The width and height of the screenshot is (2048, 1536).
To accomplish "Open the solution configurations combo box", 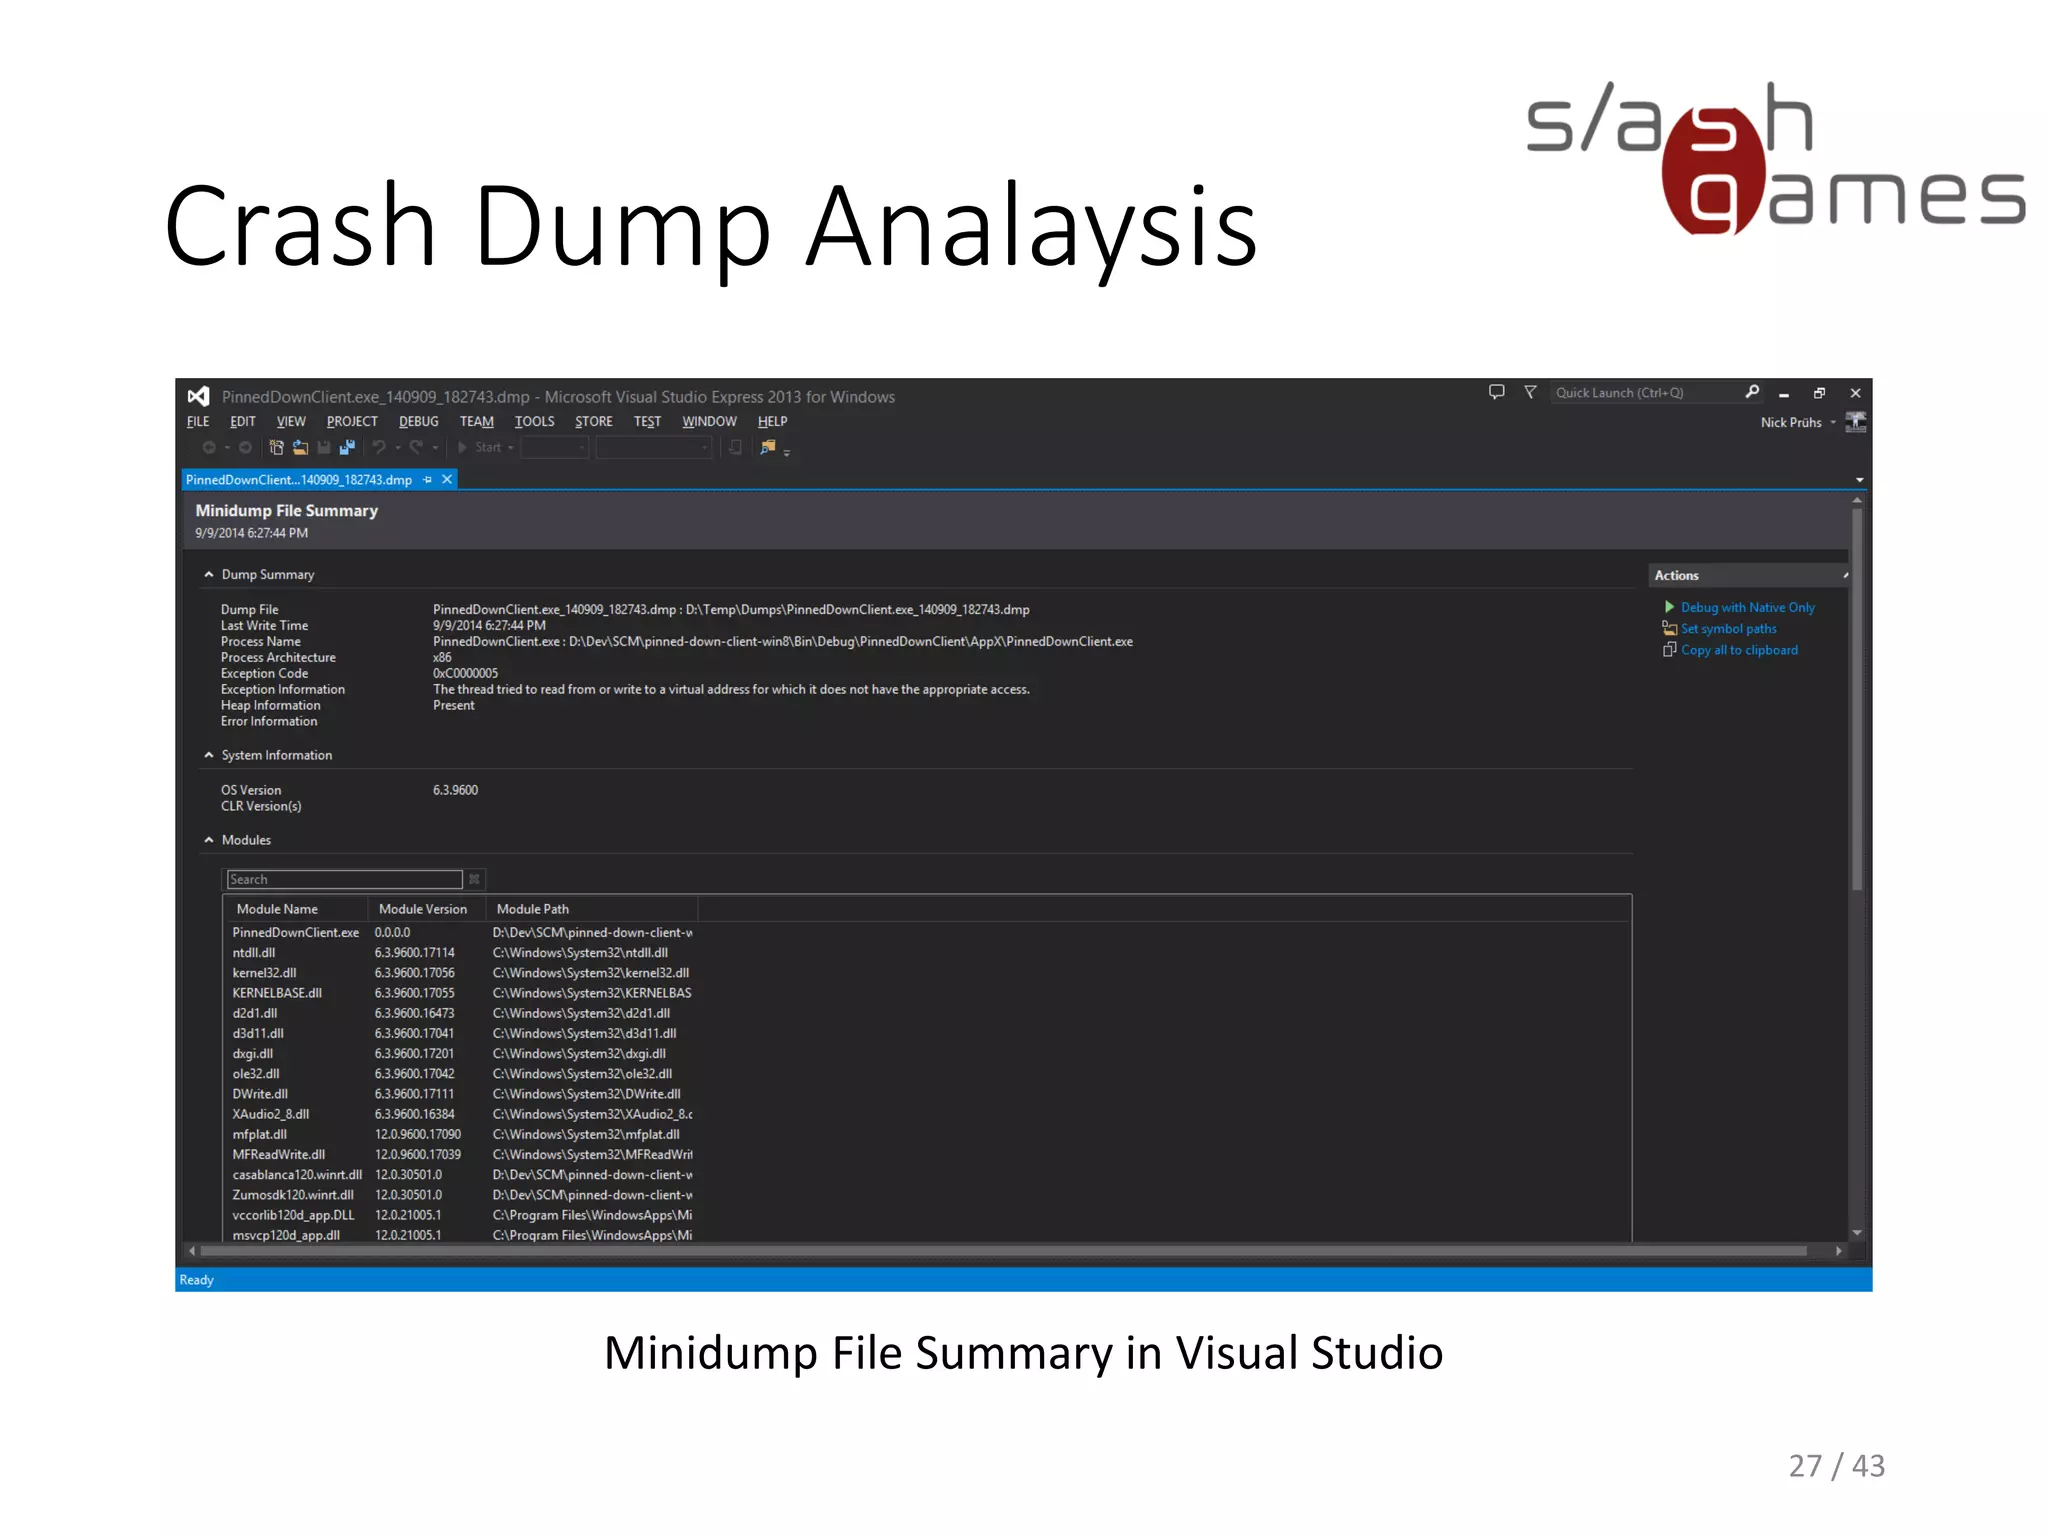I will (x=555, y=448).
